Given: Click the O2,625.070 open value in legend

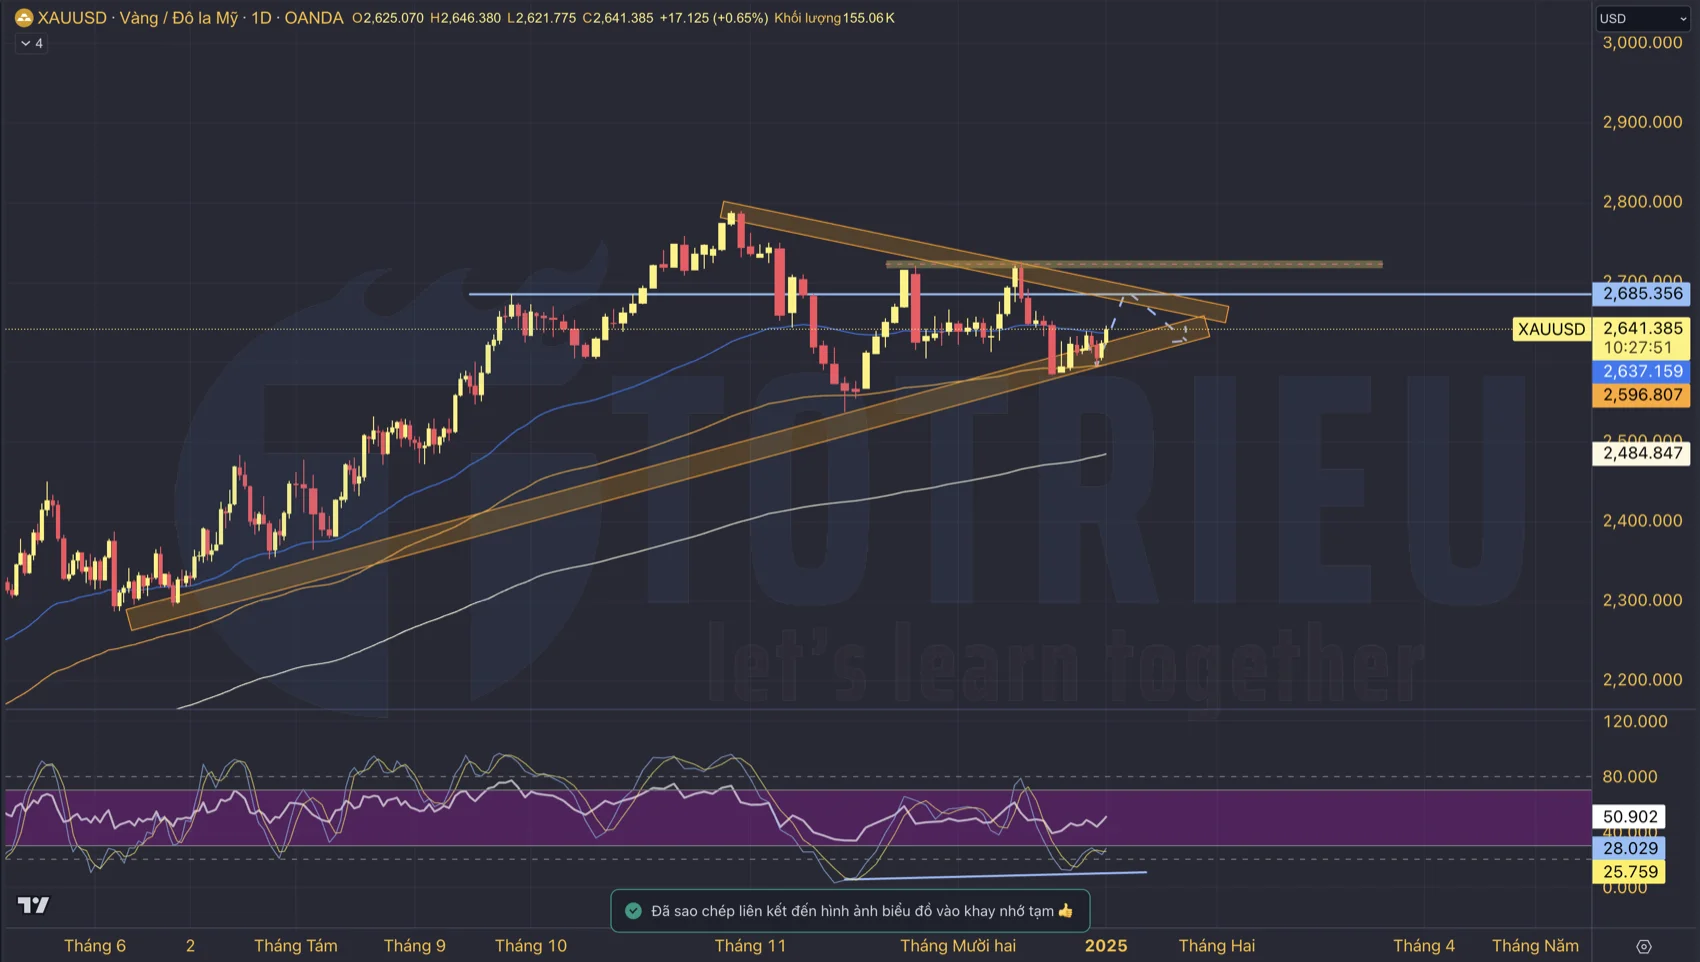Looking at the screenshot, I should 388,18.
